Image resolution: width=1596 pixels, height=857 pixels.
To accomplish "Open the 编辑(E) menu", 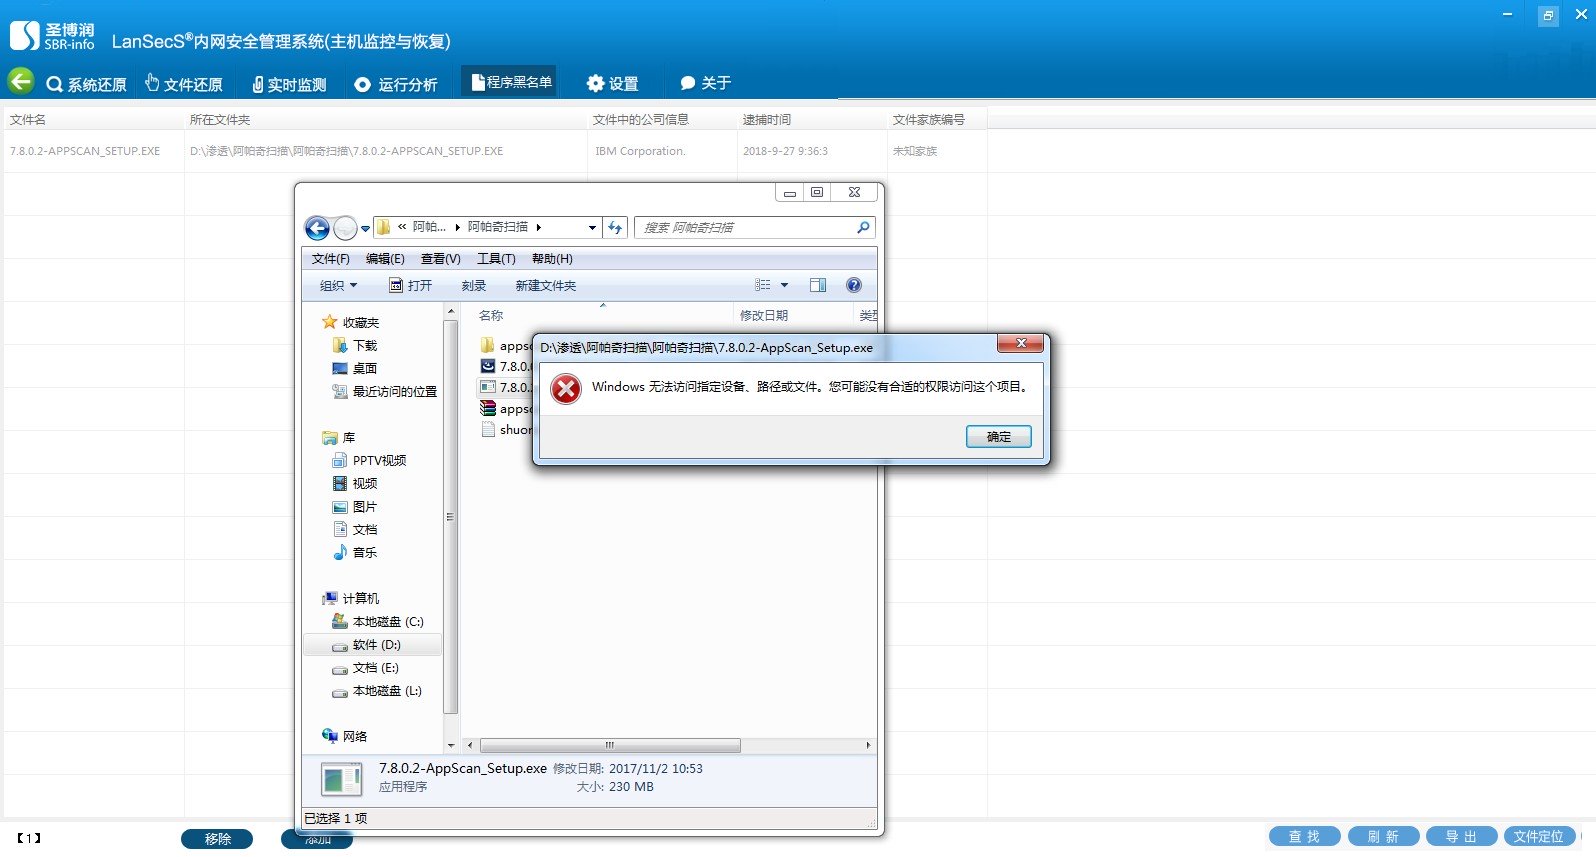I will (385, 258).
